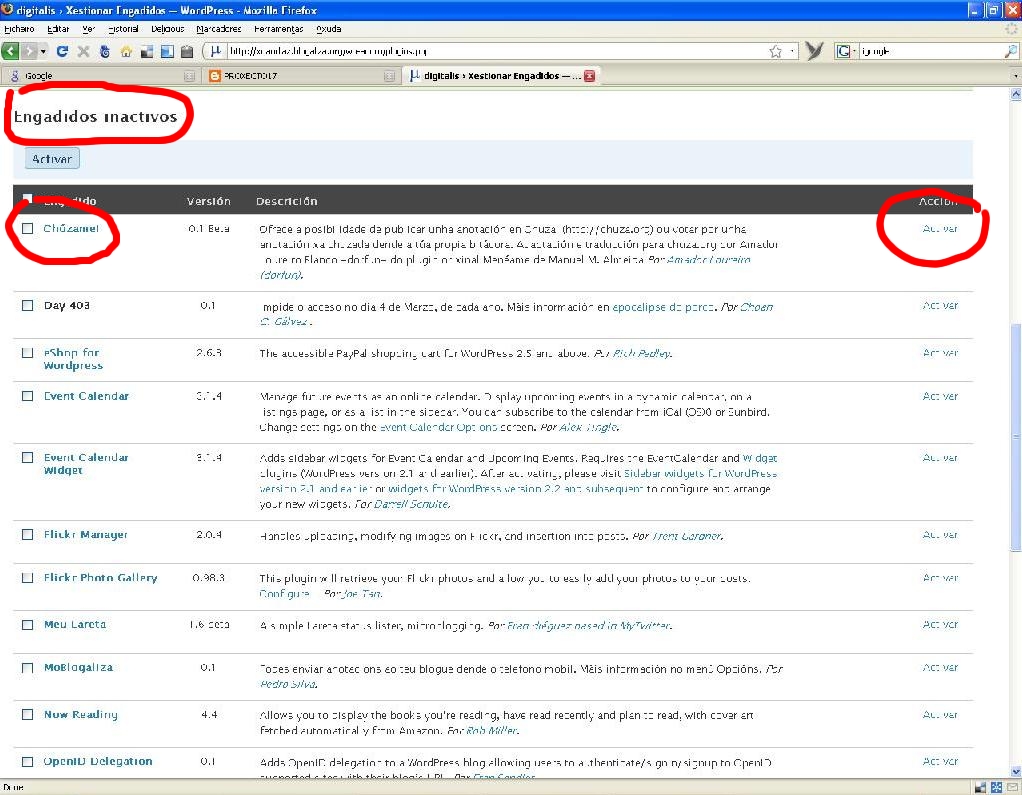Reload the page with the blue refresh icon
This screenshot has height=795, width=1022.
coord(63,51)
